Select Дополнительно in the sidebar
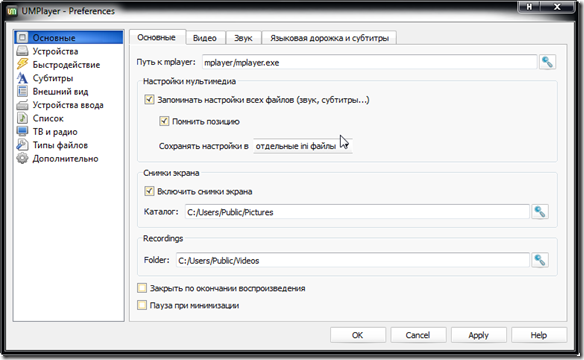This screenshot has width=584, height=360. 69,158
